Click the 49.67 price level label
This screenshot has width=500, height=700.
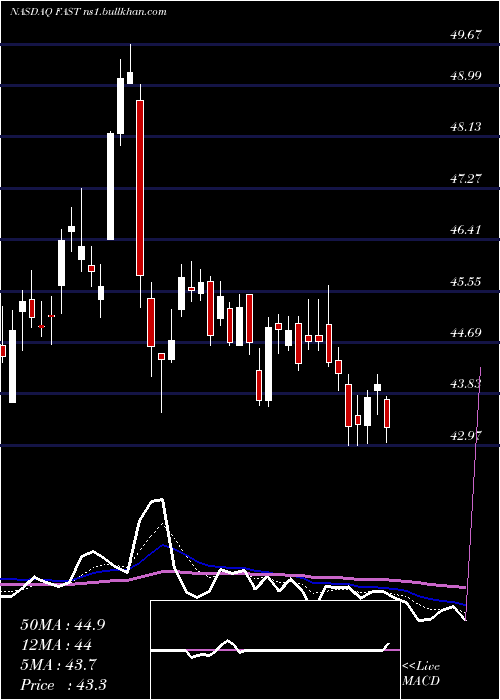(x=467, y=34)
